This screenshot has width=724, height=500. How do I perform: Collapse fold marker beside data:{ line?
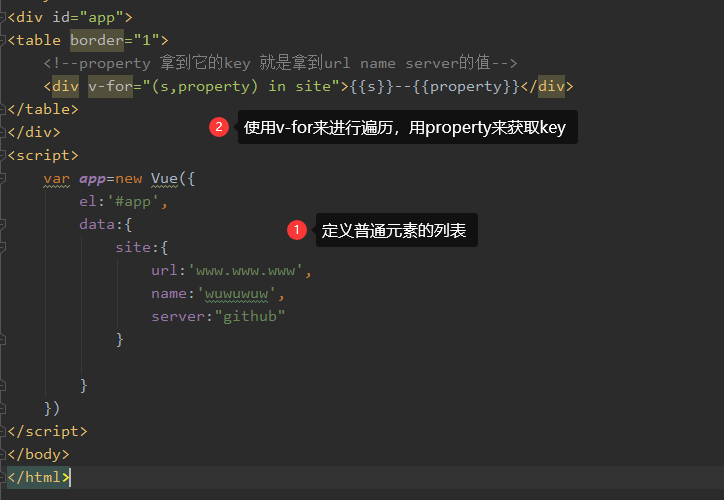pyautogui.click(x=2, y=225)
